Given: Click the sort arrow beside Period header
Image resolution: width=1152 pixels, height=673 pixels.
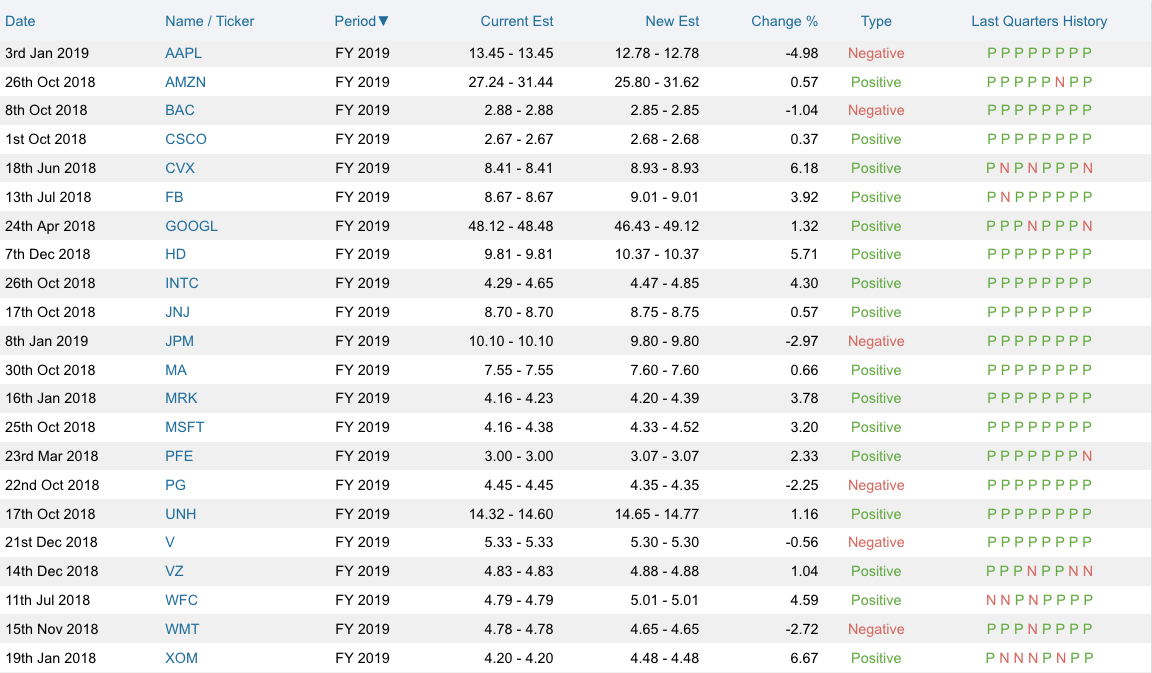Looking at the screenshot, I should click(x=384, y=21).
